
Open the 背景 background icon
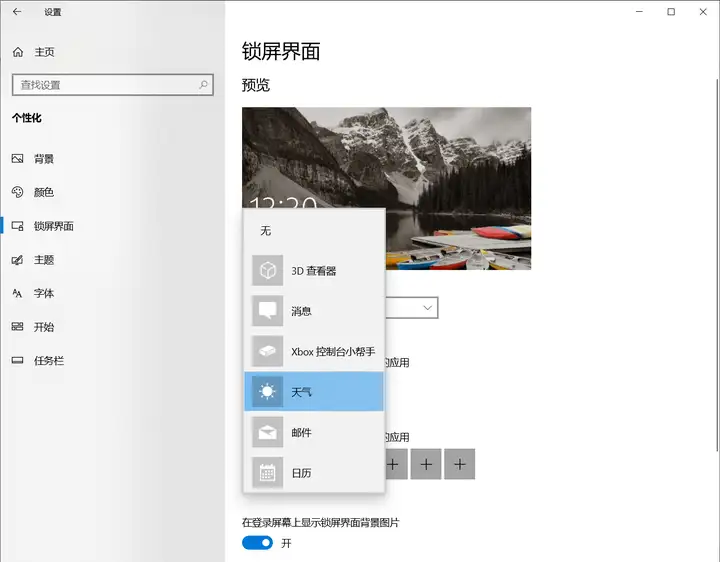17,159
